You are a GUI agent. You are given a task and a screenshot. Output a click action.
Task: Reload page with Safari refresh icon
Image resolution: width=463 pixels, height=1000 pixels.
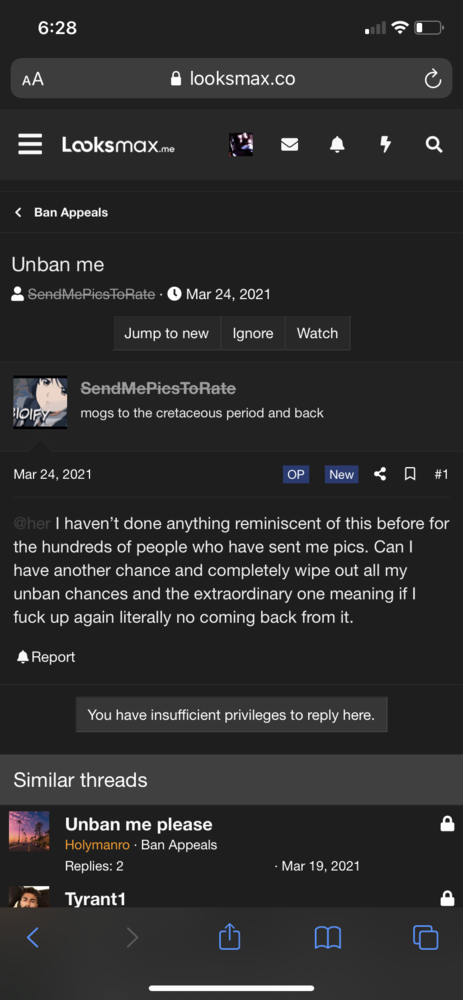click(433, 79)
